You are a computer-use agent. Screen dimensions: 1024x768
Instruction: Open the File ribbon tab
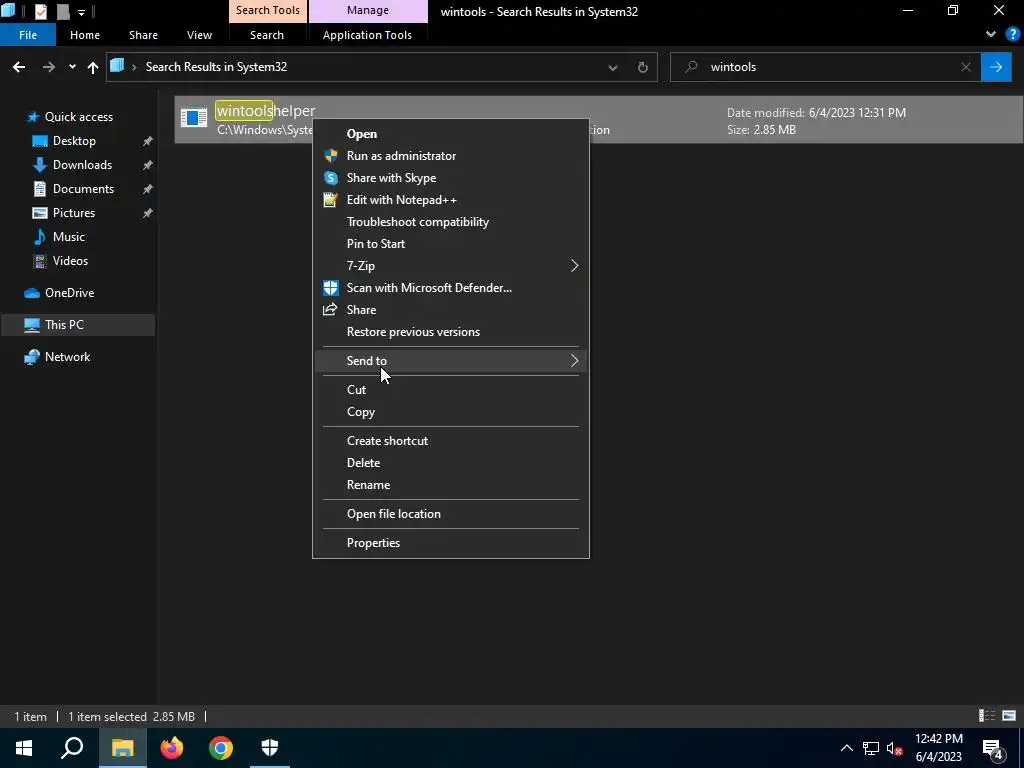pos(28,35)
